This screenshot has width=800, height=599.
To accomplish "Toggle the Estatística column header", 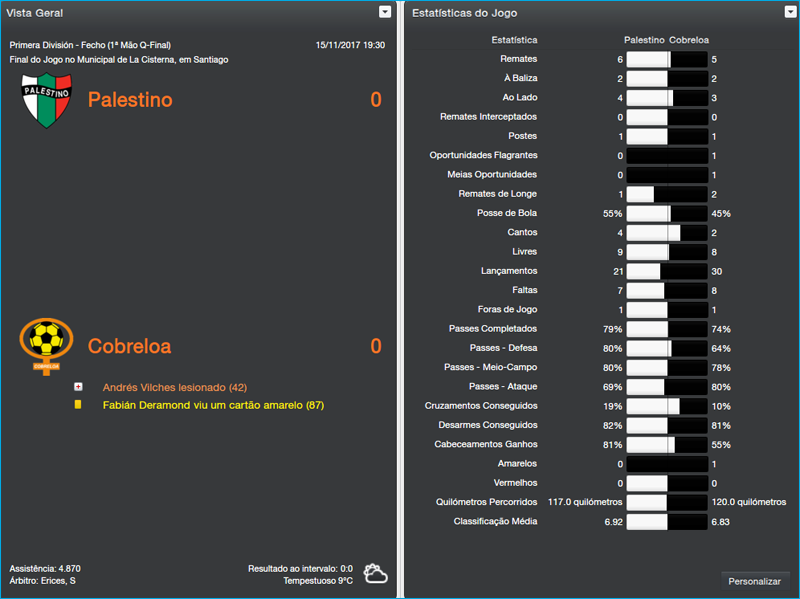I will pos(516,41).
